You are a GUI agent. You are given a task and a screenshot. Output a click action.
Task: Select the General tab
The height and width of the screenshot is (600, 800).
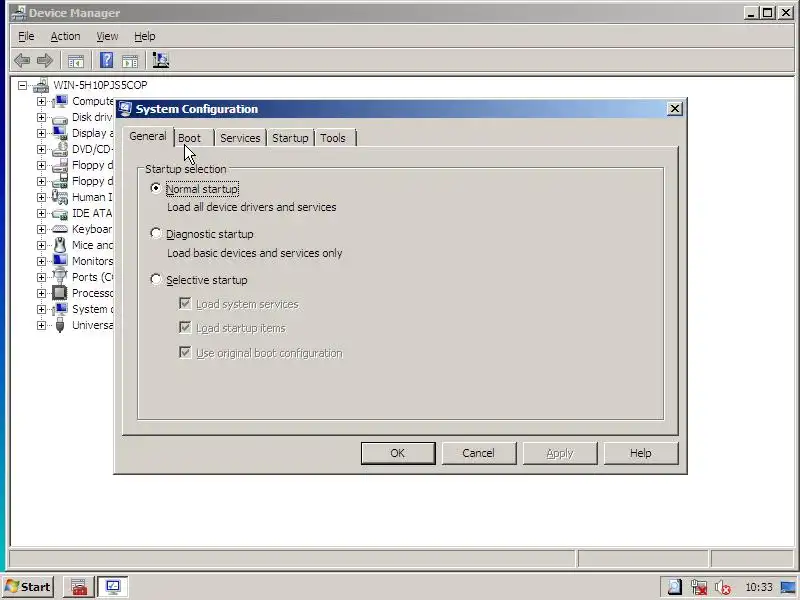(148, 136)
